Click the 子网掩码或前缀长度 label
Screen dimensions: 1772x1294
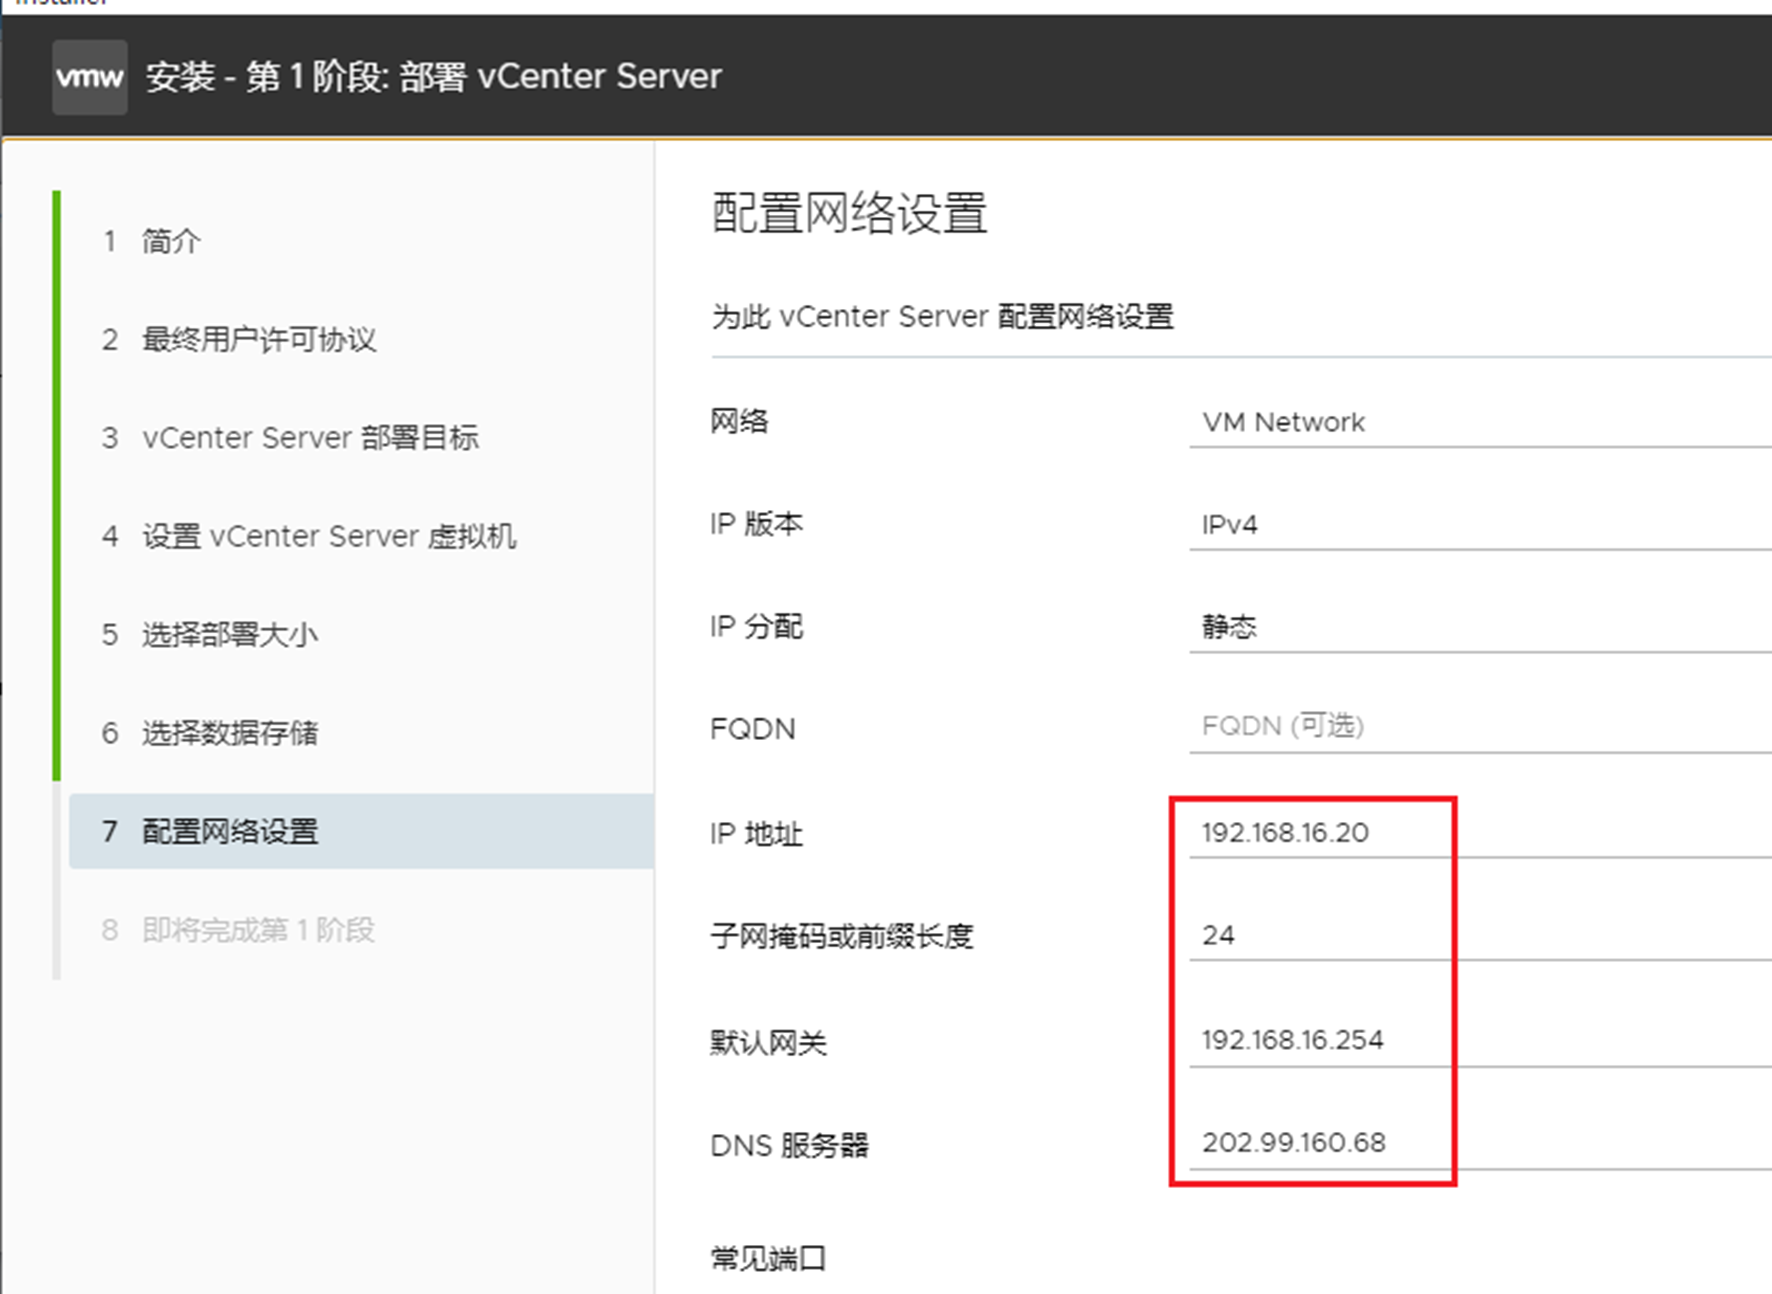tap(841, 937)
